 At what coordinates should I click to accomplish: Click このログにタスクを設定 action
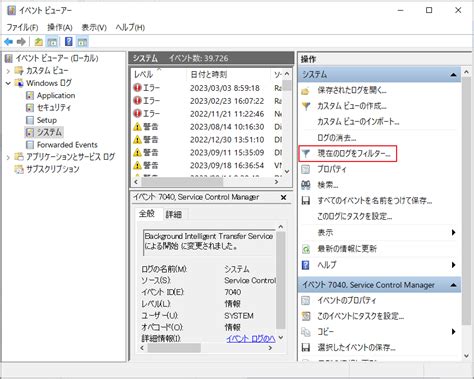(355, 217)
